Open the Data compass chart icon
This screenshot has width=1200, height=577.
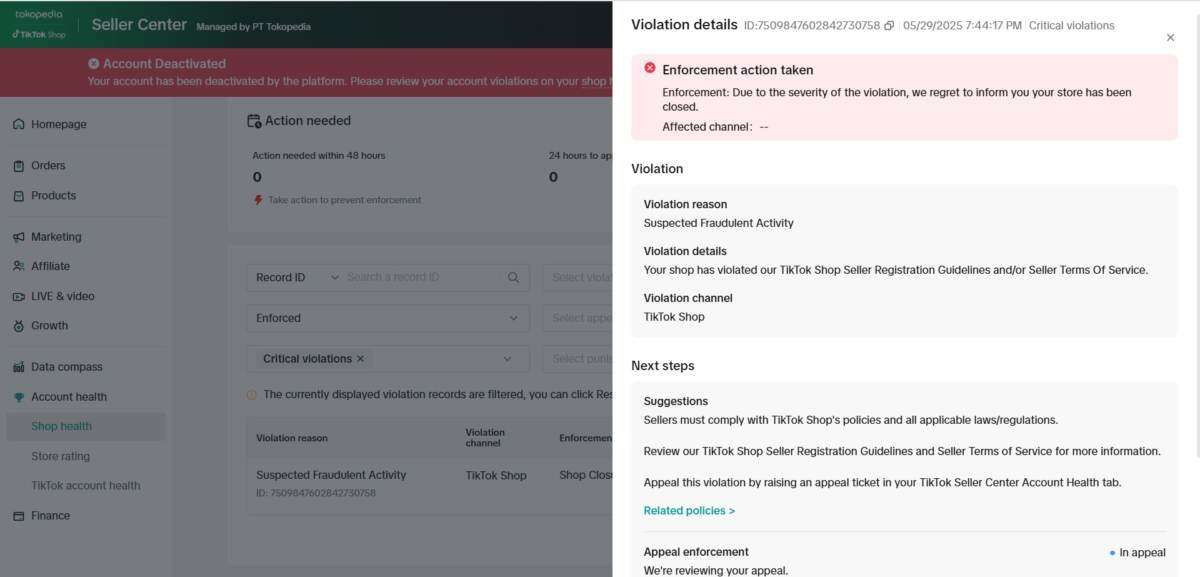(19, 367)
